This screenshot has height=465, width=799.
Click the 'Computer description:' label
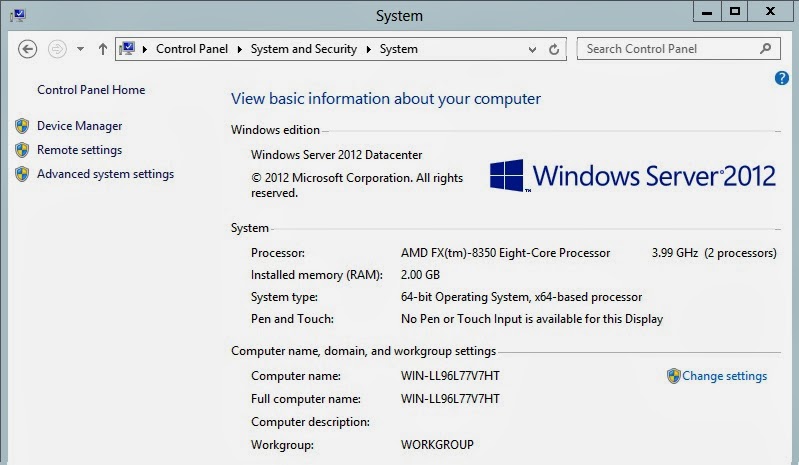pos(310,422)
